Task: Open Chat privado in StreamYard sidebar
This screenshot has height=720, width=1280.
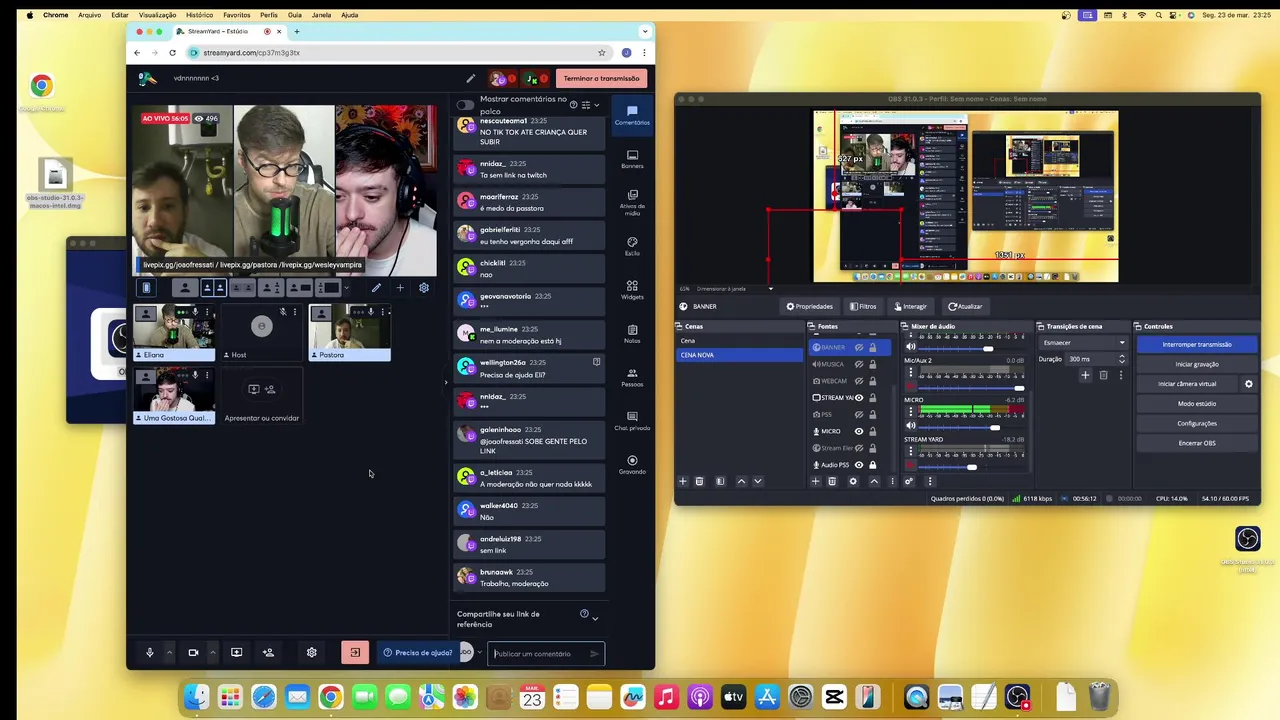Action: 632,421
